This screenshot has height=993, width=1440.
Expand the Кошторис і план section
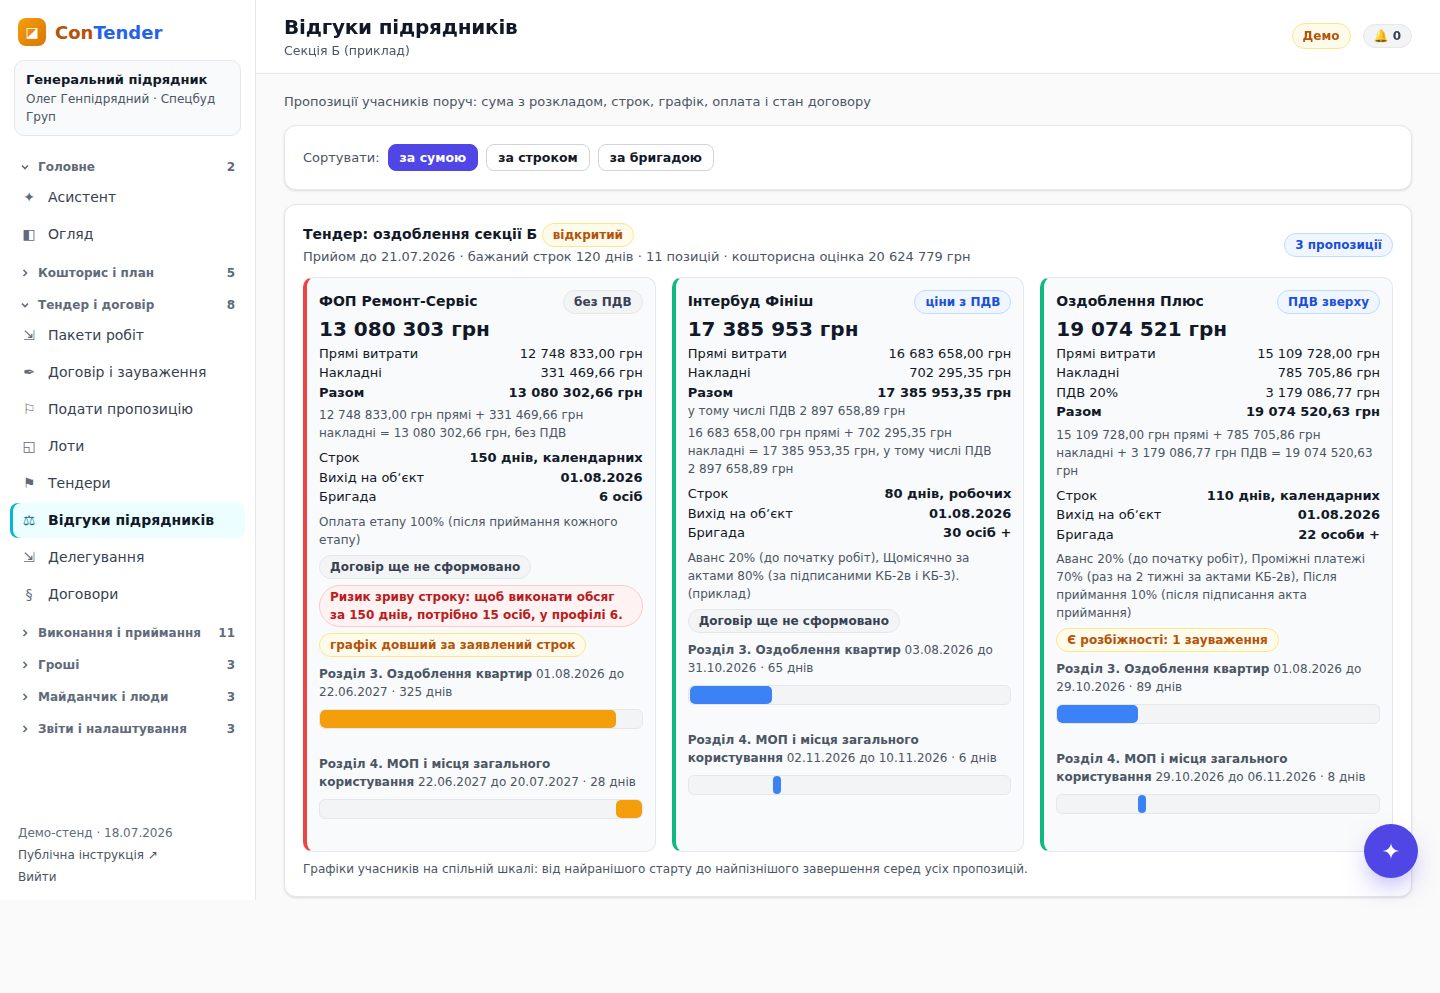click(x=128, y=273)
